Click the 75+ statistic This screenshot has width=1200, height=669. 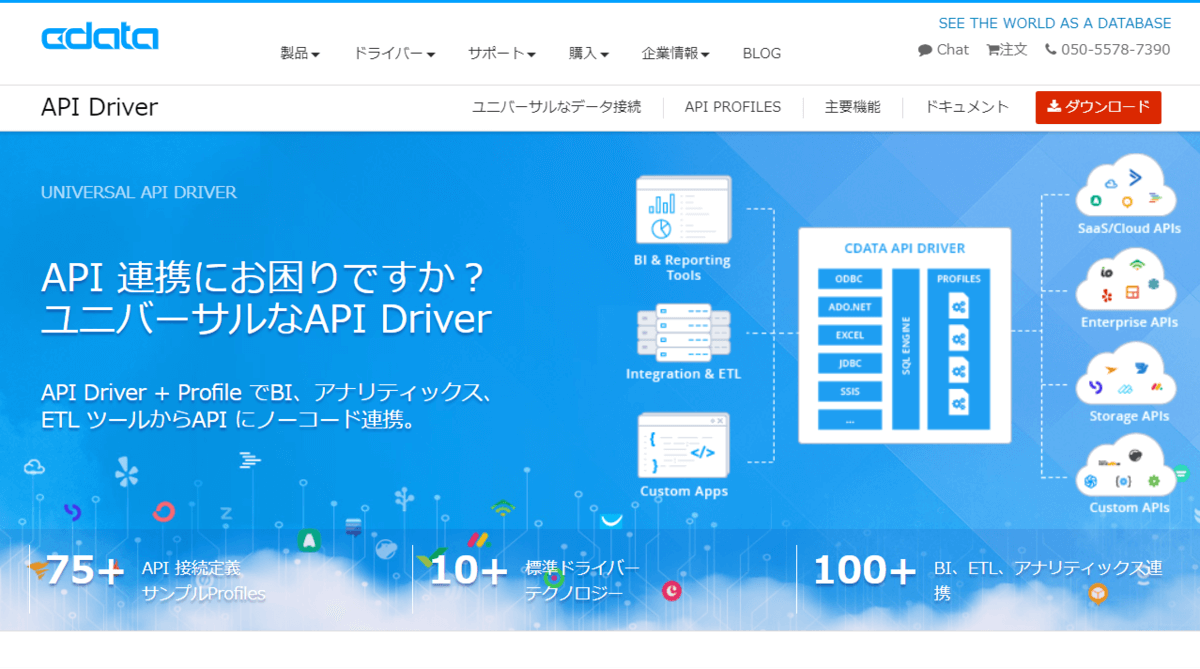tap(86, 571)
